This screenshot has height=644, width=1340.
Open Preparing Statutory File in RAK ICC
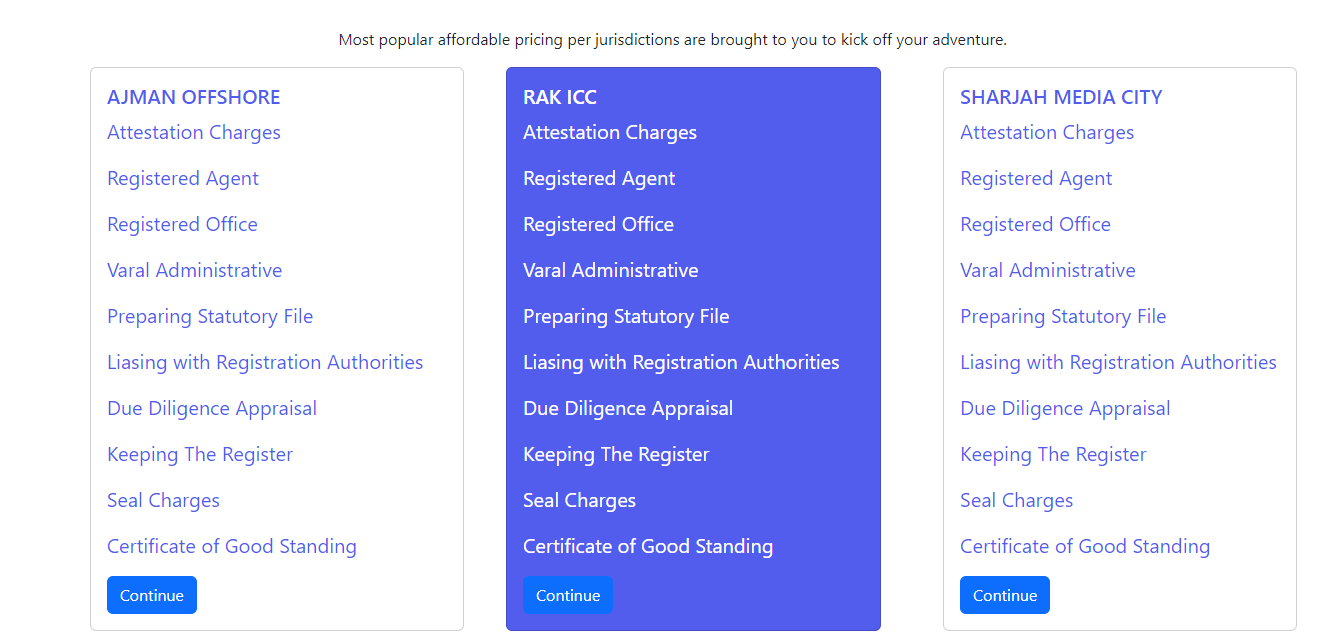pos(626,316)
